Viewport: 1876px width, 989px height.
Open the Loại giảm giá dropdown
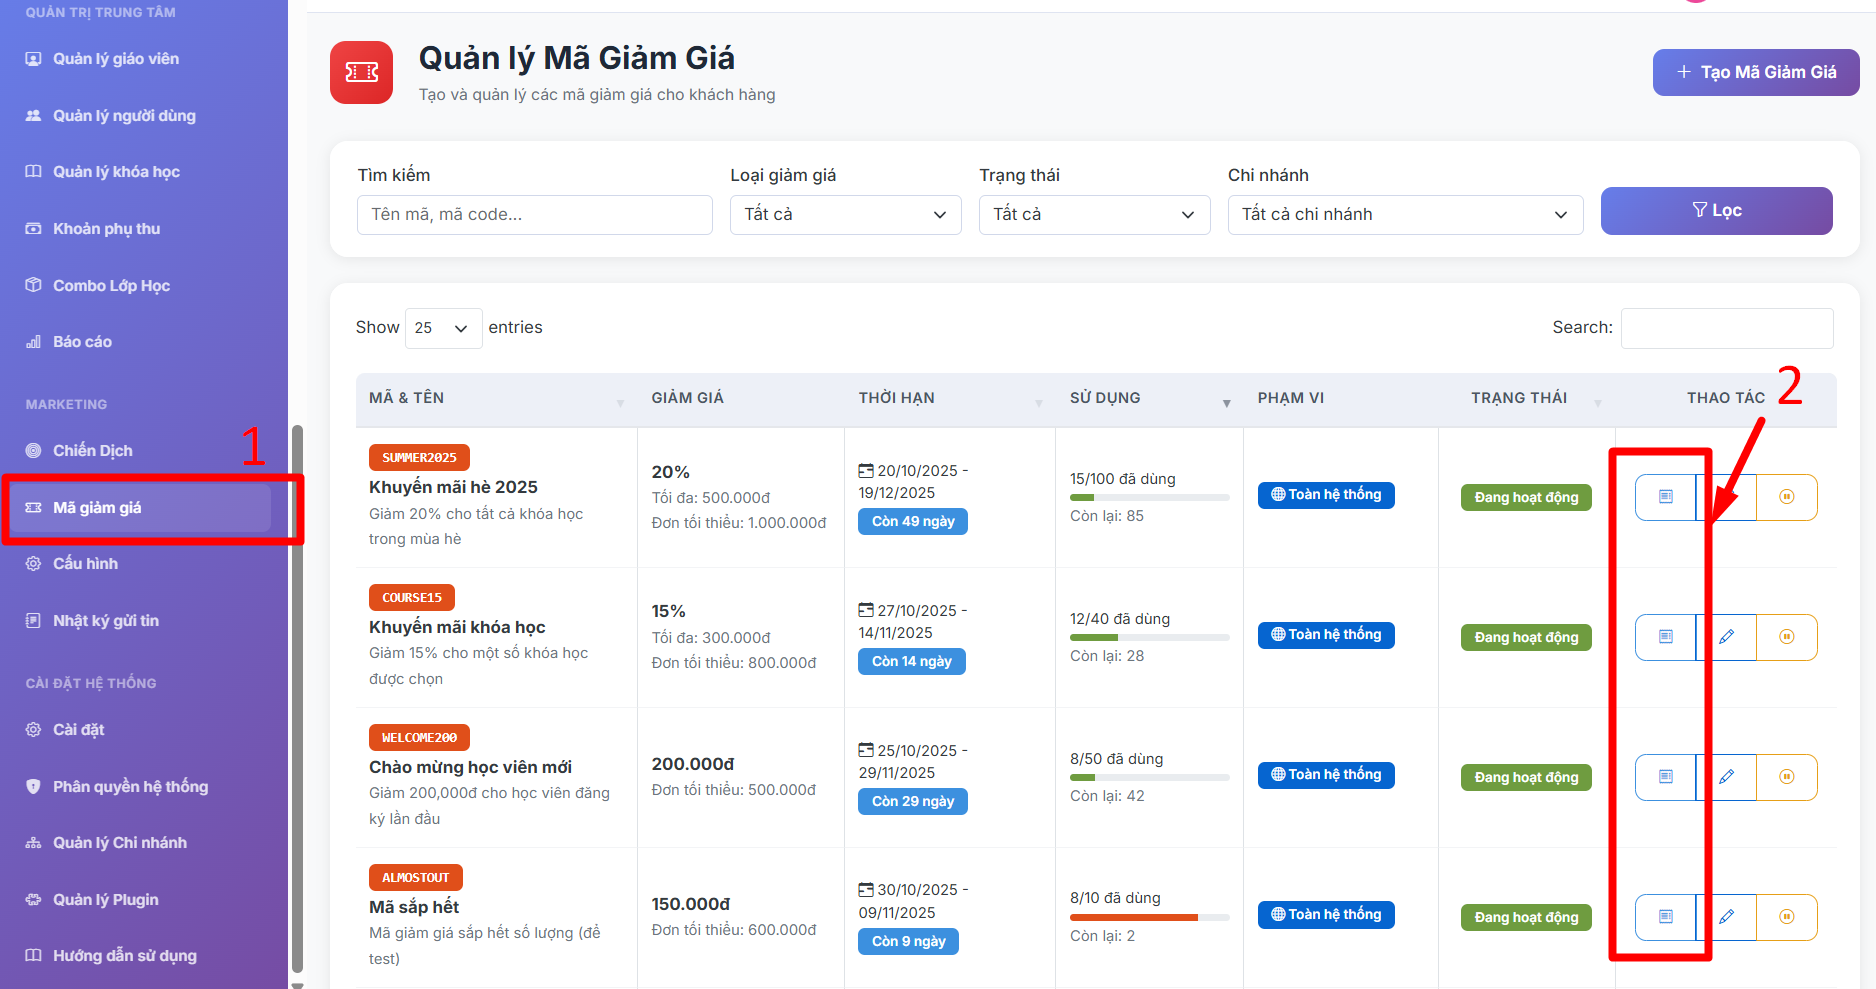point(845,215)
